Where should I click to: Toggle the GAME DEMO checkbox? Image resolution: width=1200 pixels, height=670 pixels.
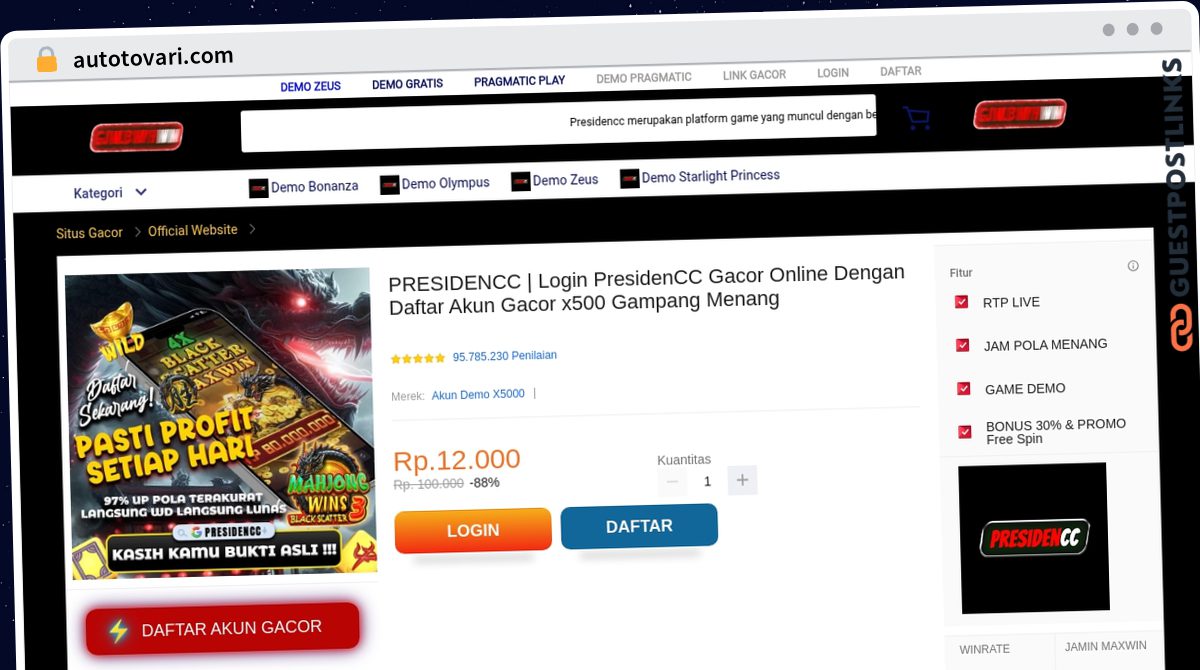click(x=964, y=389)
